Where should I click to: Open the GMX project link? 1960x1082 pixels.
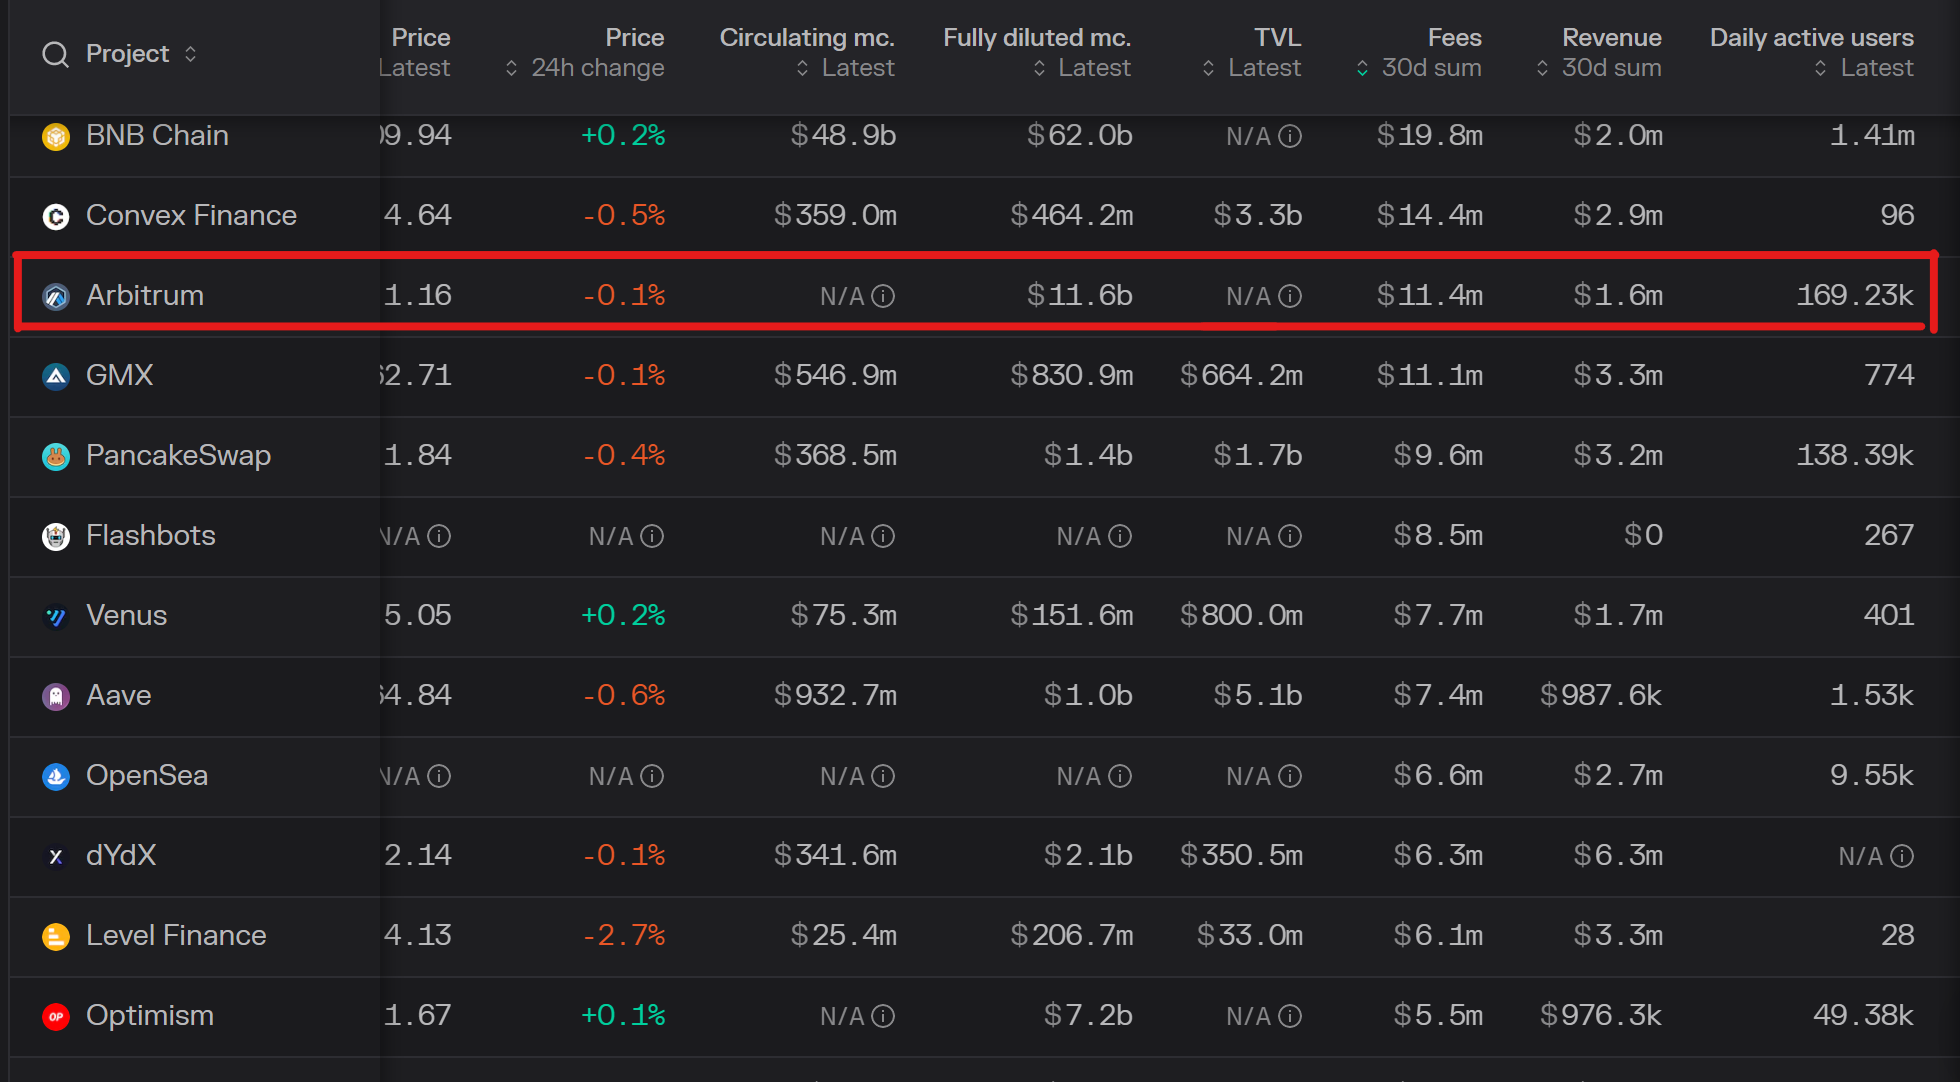[x=120, y=375]
